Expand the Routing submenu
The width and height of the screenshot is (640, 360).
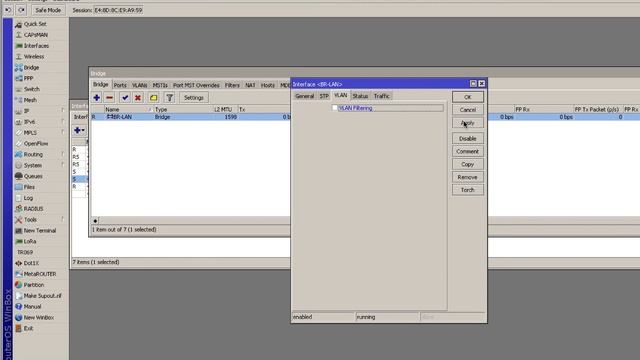(63, 154)
